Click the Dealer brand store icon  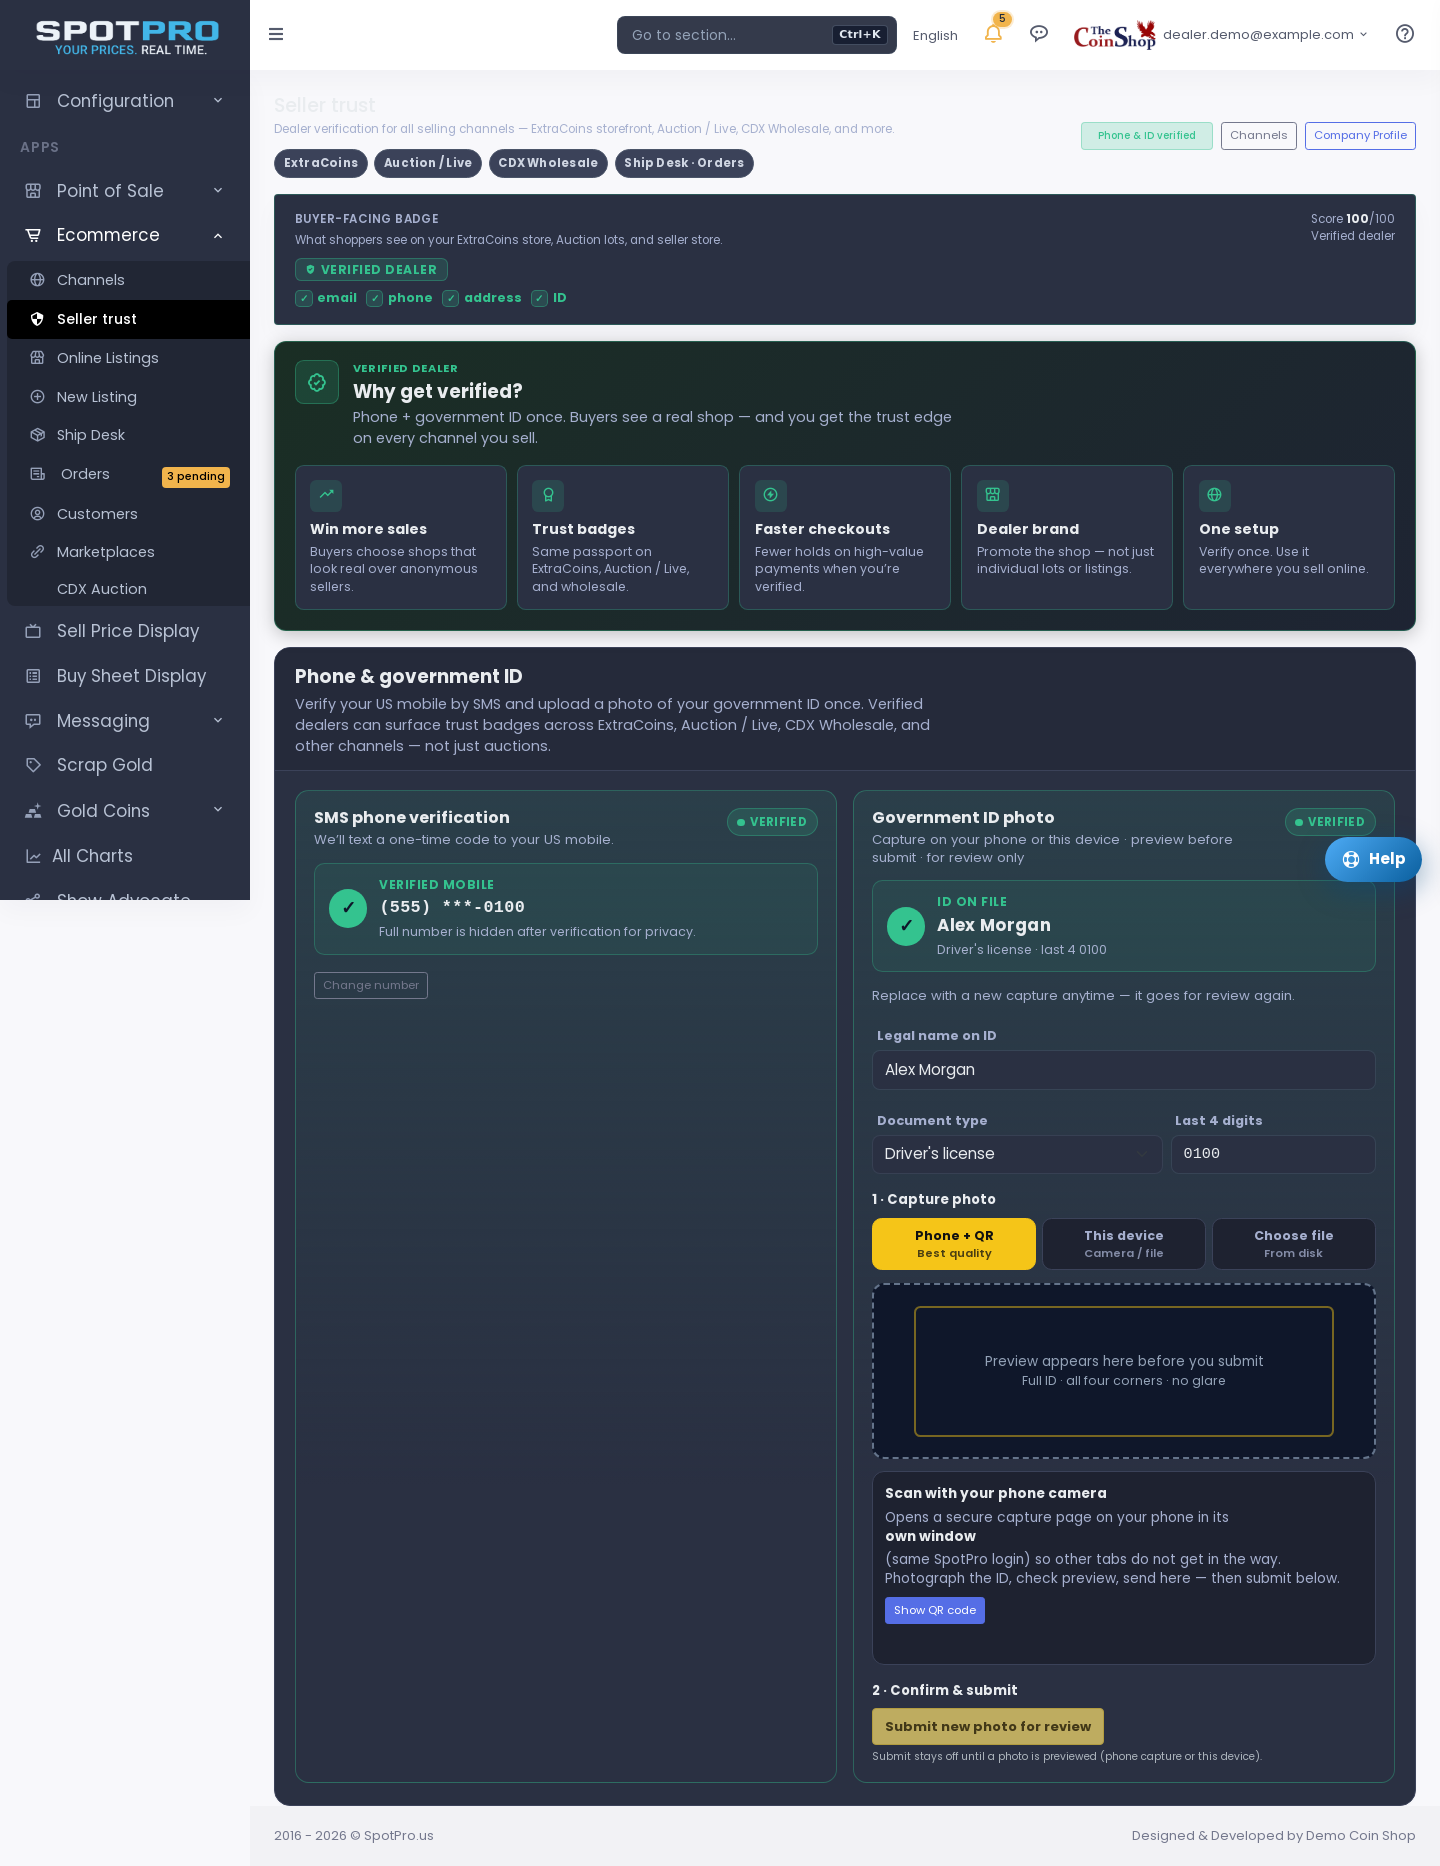click(x=993, y=496)
